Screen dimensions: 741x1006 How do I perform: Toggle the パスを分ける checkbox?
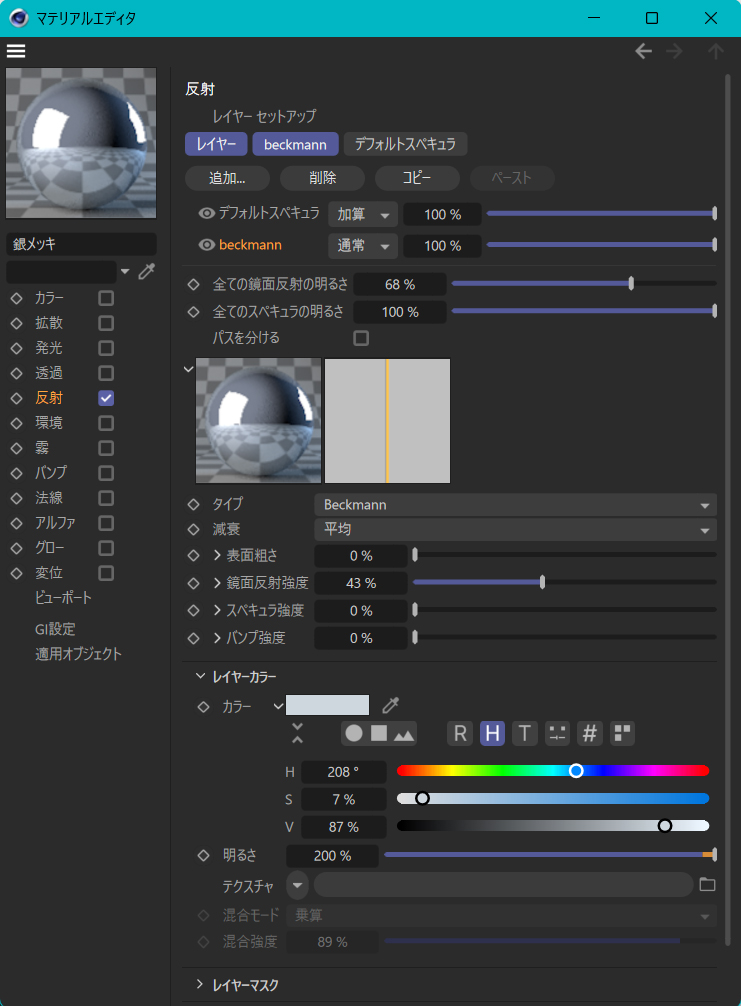click(x=361, y=338)
